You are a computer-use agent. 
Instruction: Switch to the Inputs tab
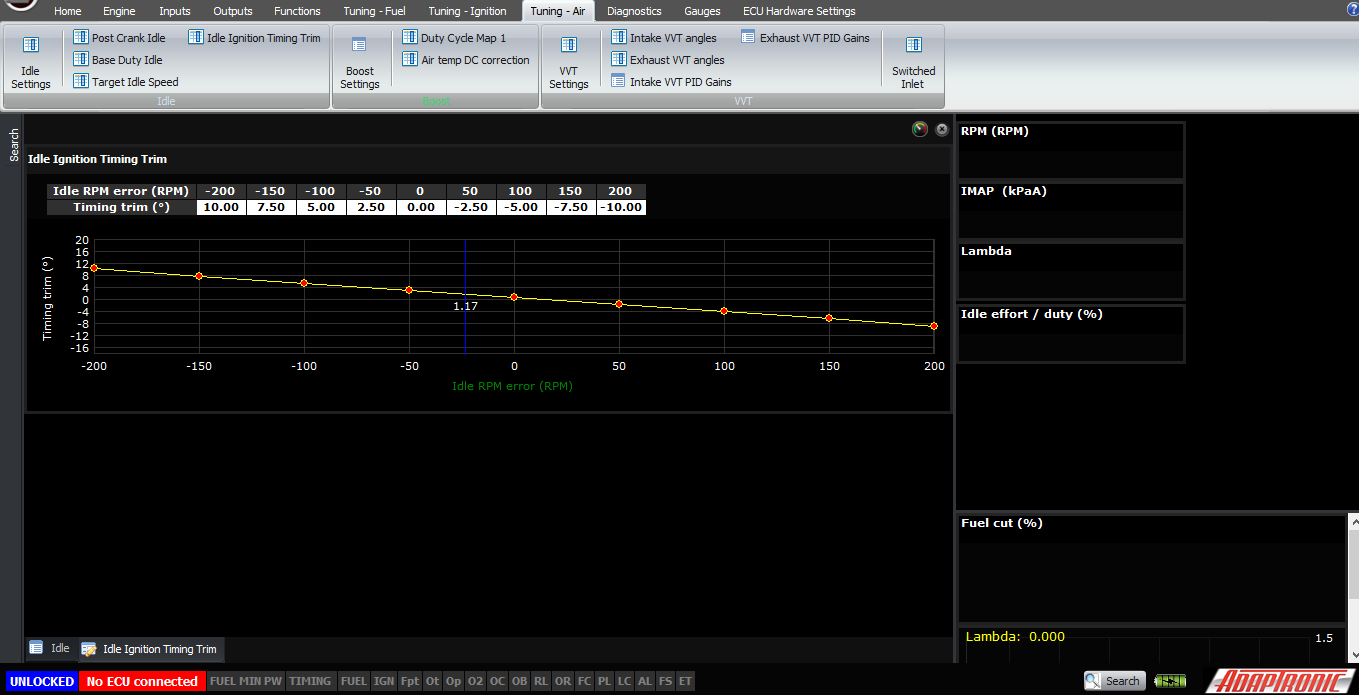click(174, 11)
